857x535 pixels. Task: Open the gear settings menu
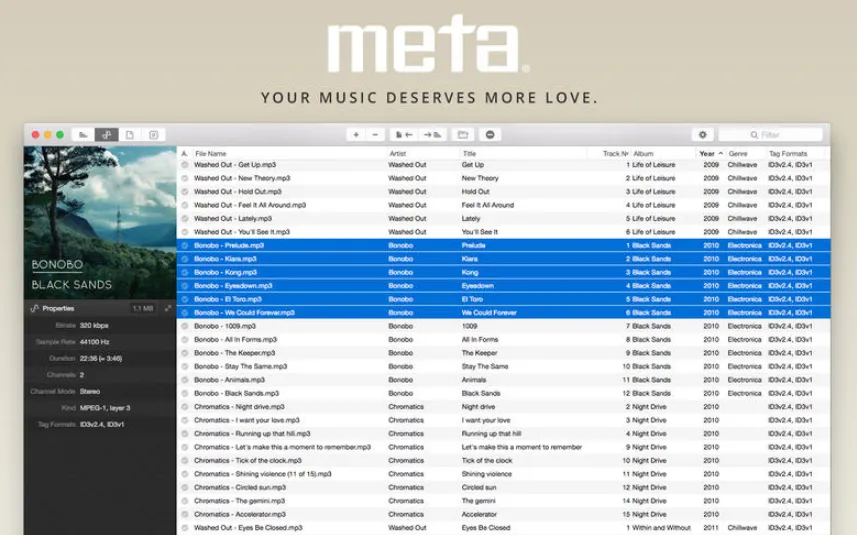click(x=703, y=134)
